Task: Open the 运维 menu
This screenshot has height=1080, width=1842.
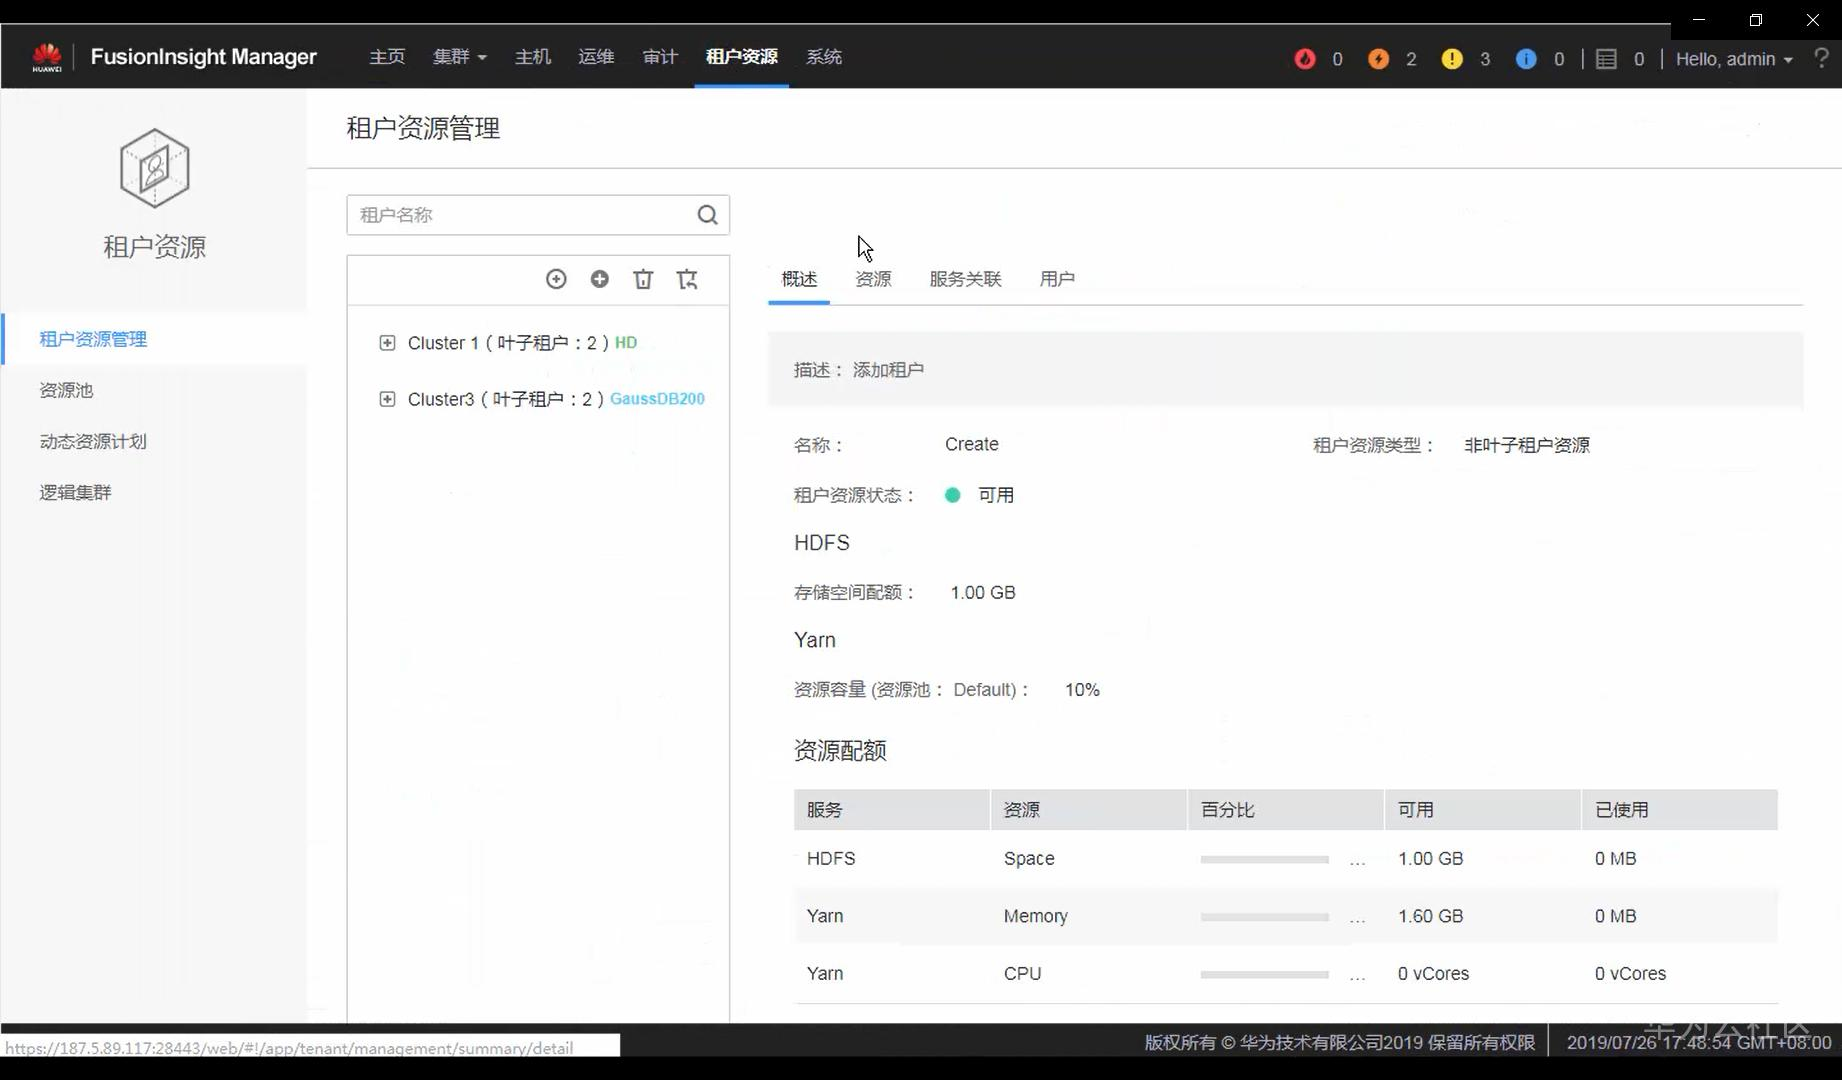Action: pos(596,57)
